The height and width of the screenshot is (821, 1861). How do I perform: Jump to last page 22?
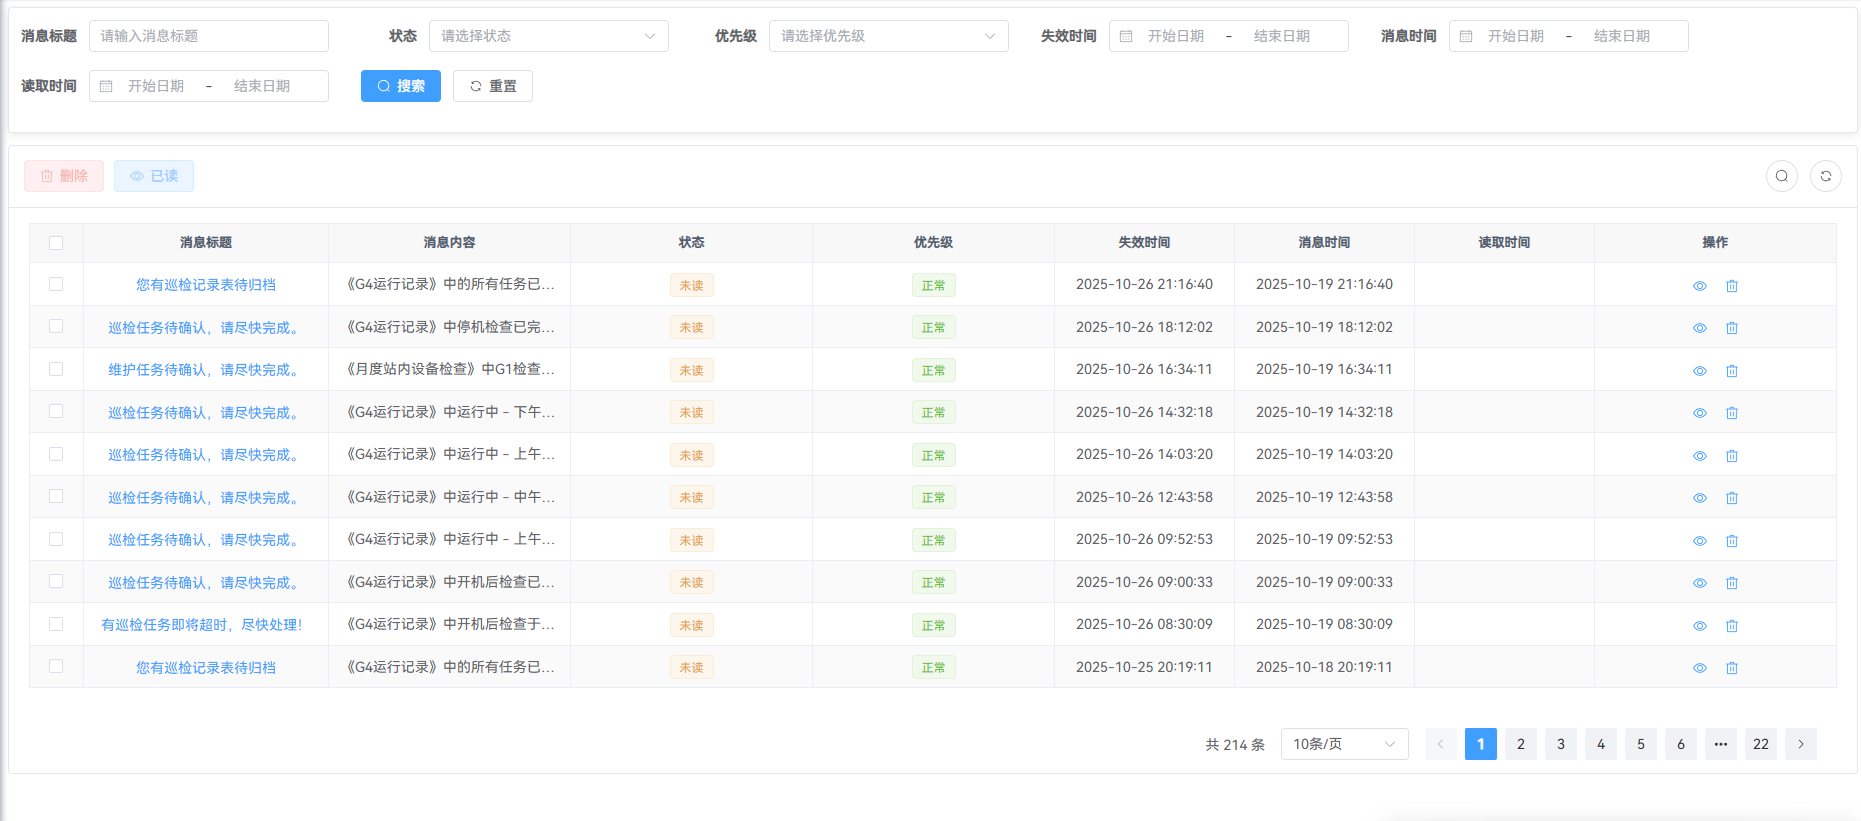[1760, 744]
